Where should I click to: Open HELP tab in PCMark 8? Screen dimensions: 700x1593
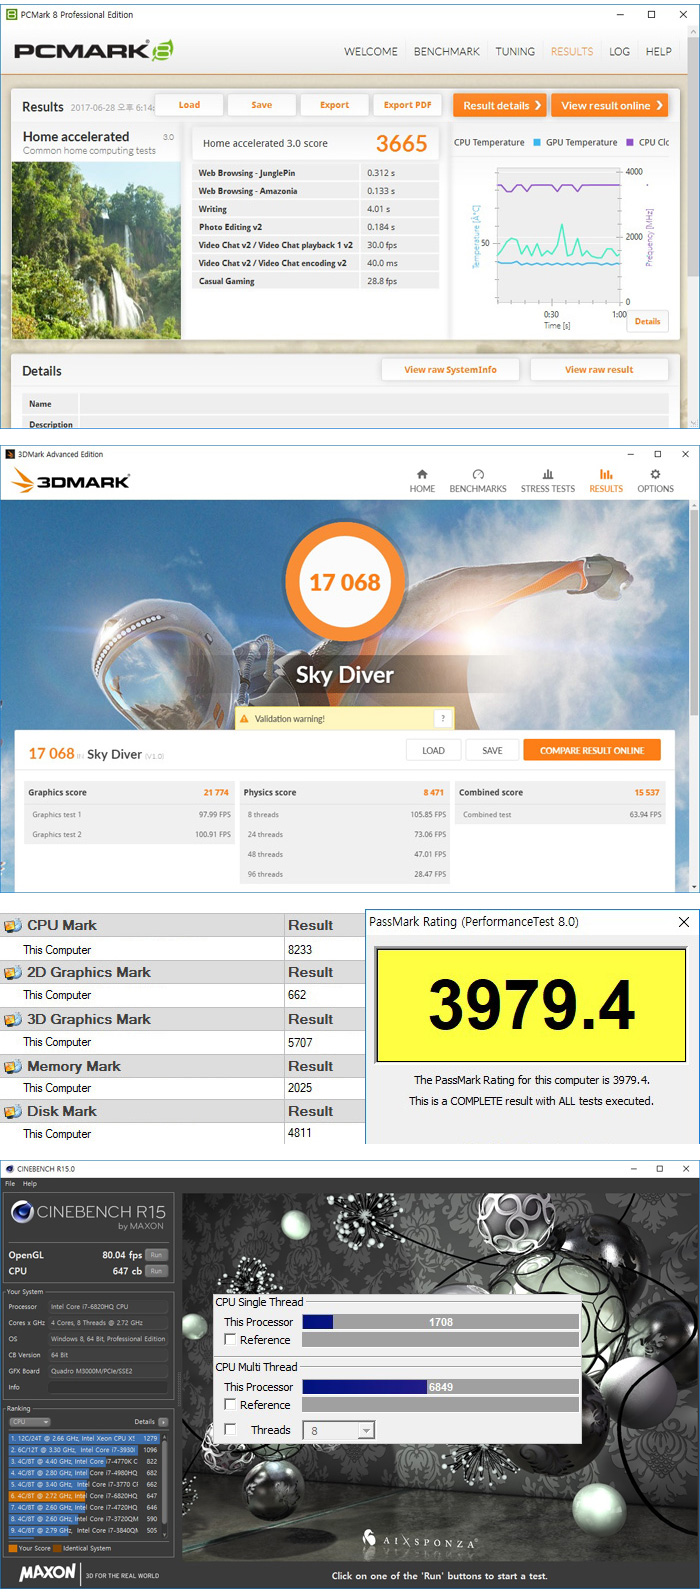pos(659,51)
